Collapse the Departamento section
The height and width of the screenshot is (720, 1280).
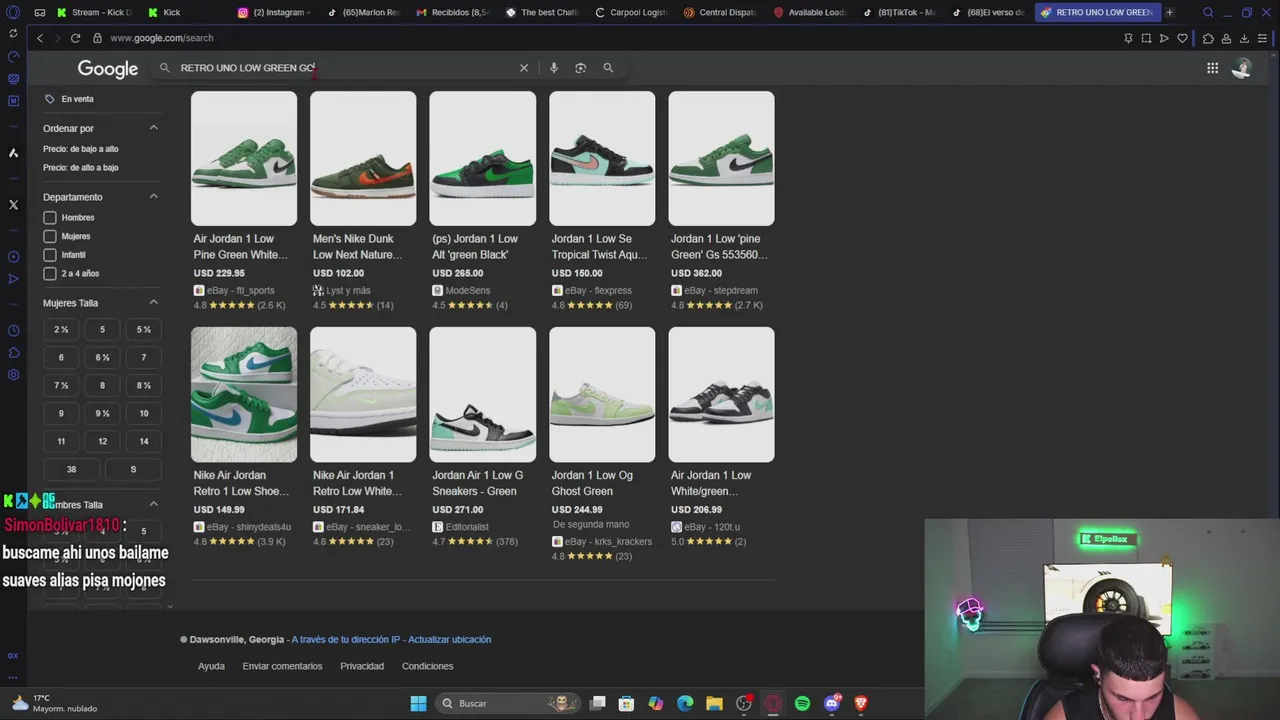[x=153, y=196]
